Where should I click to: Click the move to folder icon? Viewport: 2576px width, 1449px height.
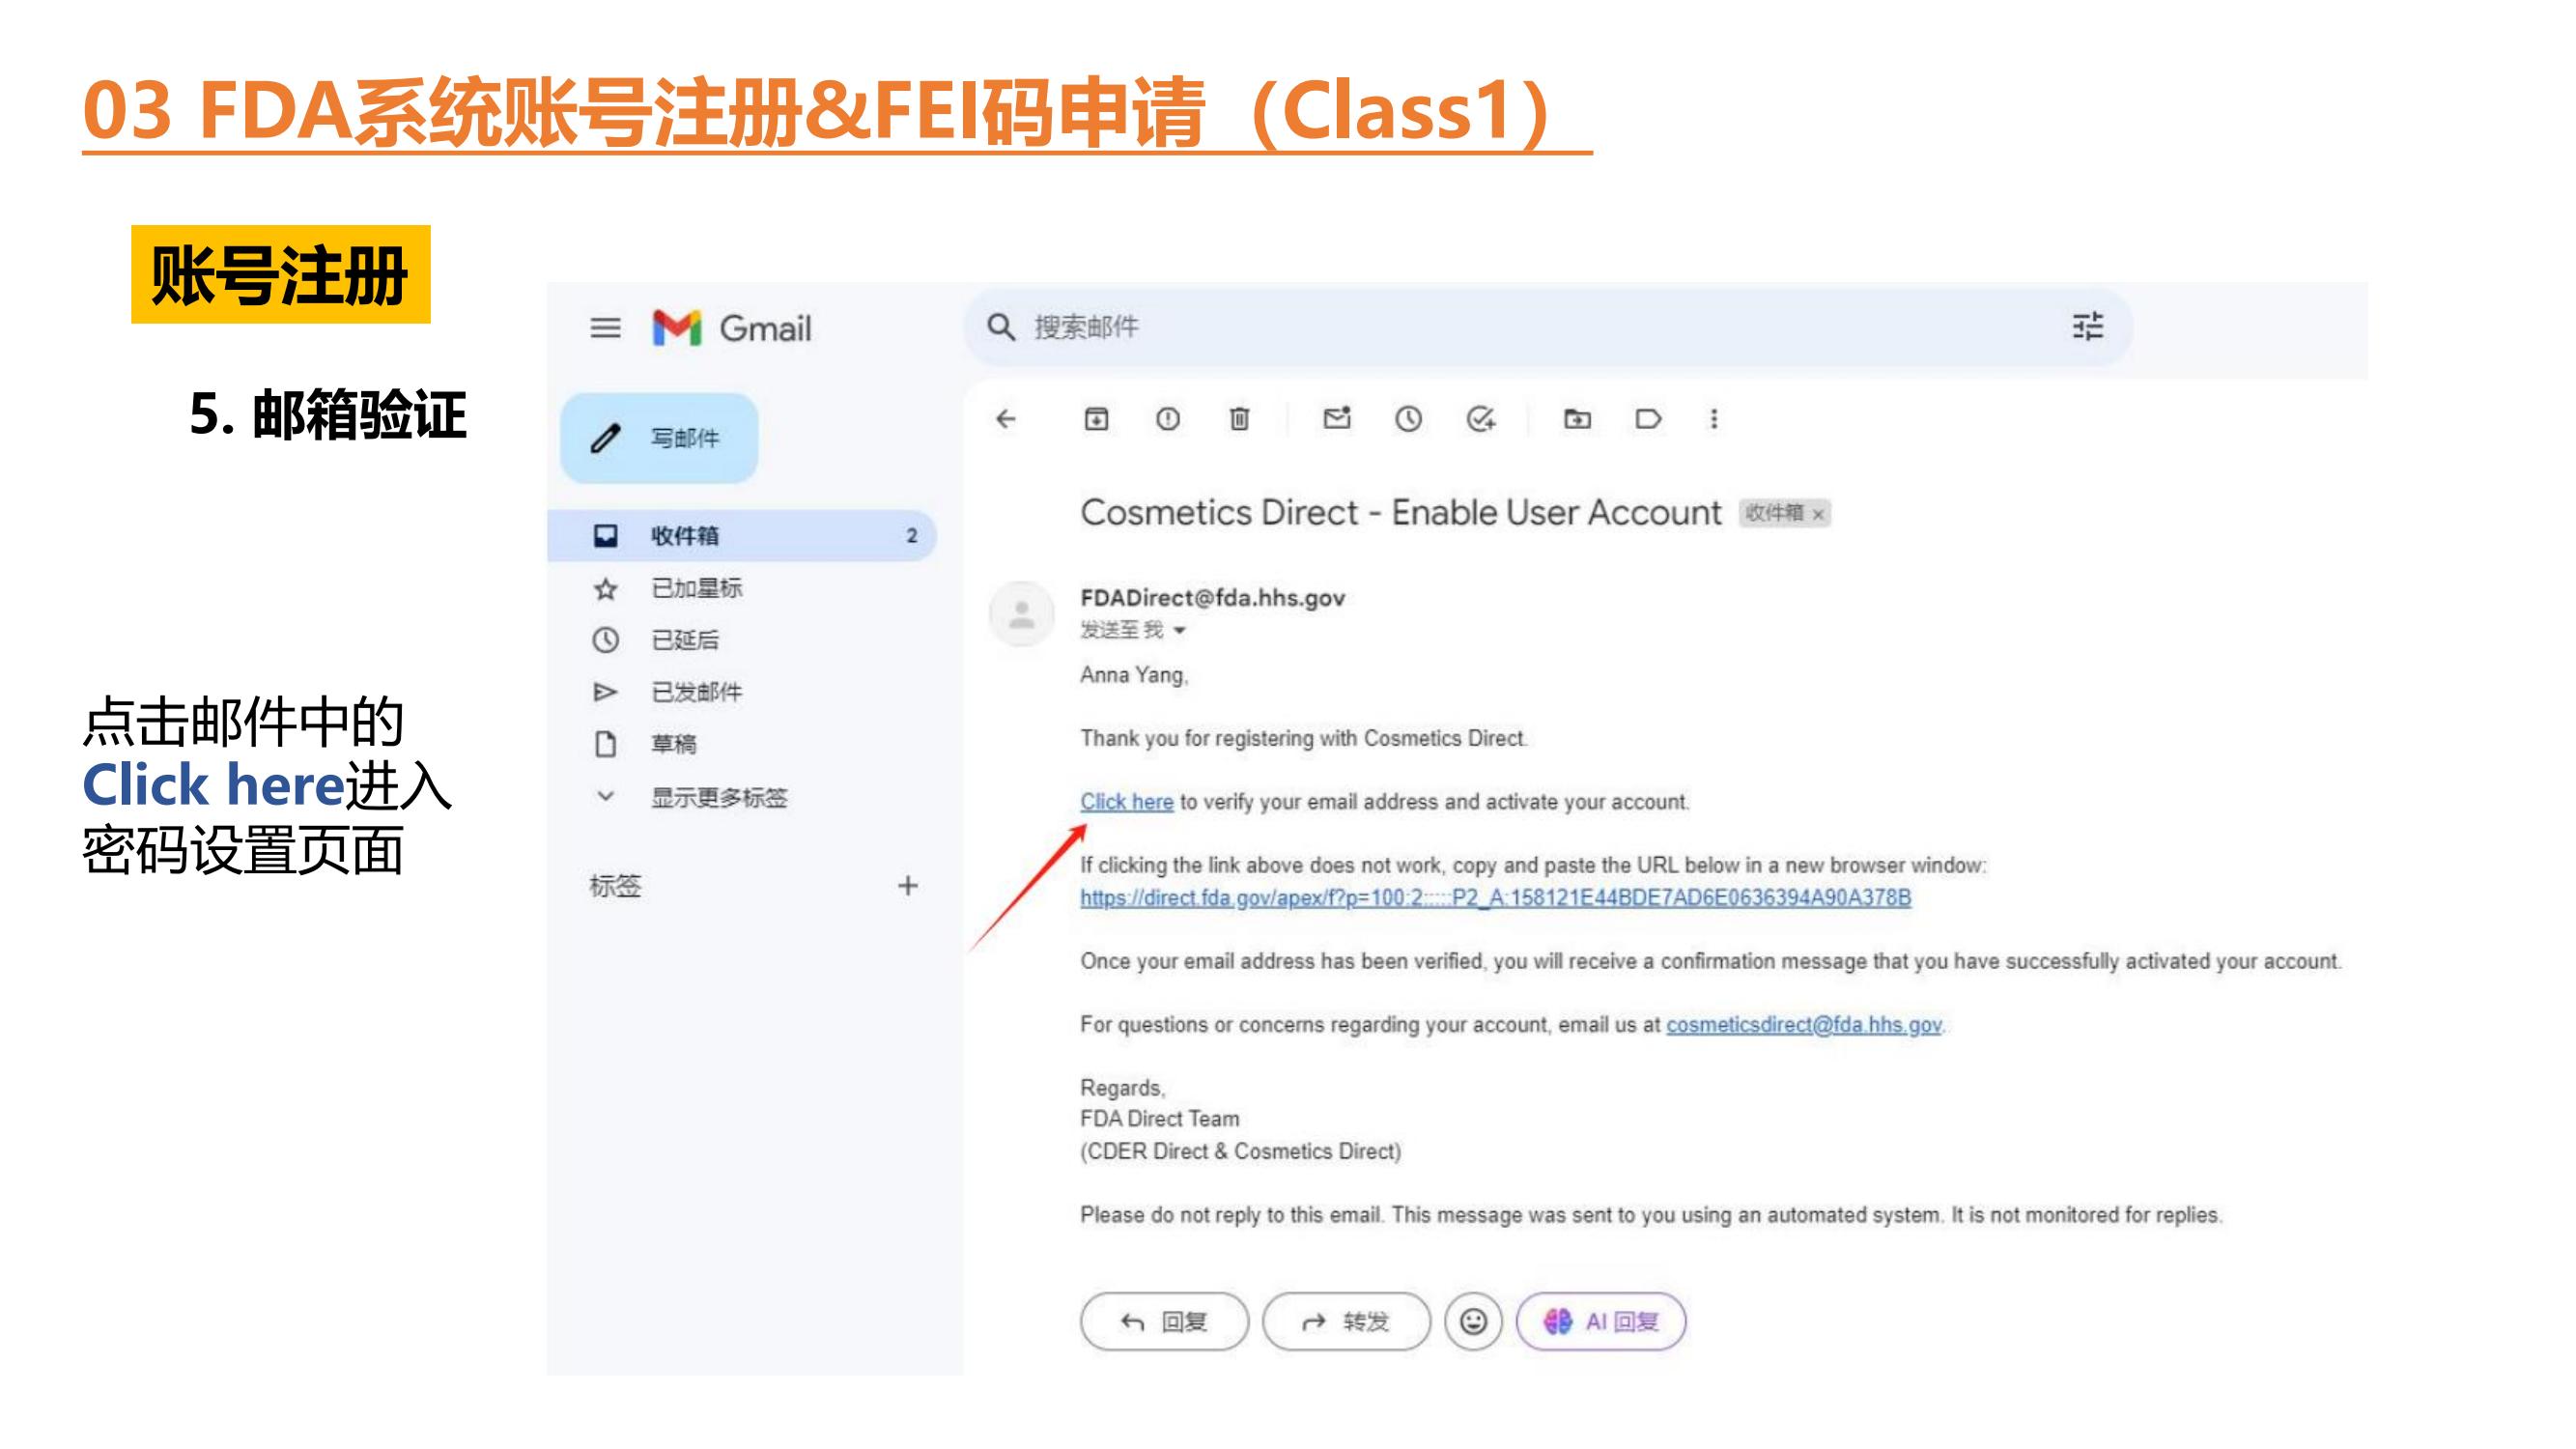(x=1577, y=419)
